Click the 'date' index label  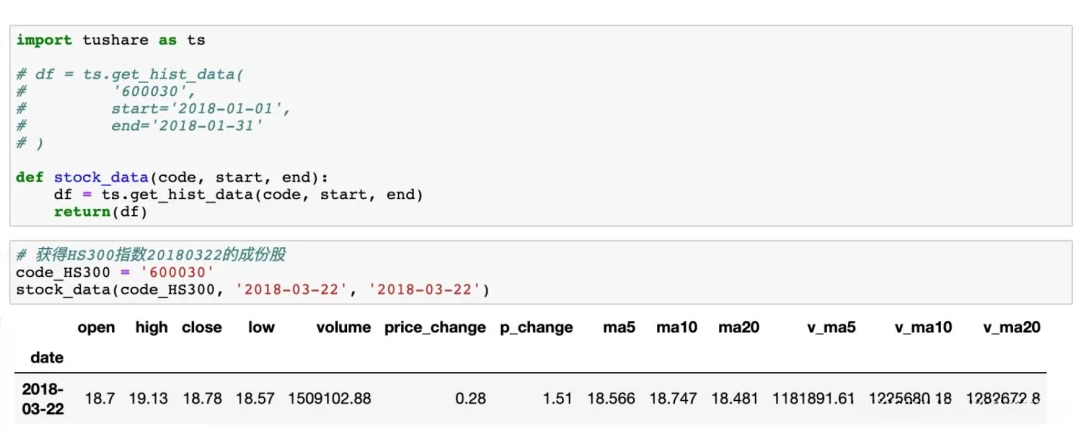[x=47, y=357]
